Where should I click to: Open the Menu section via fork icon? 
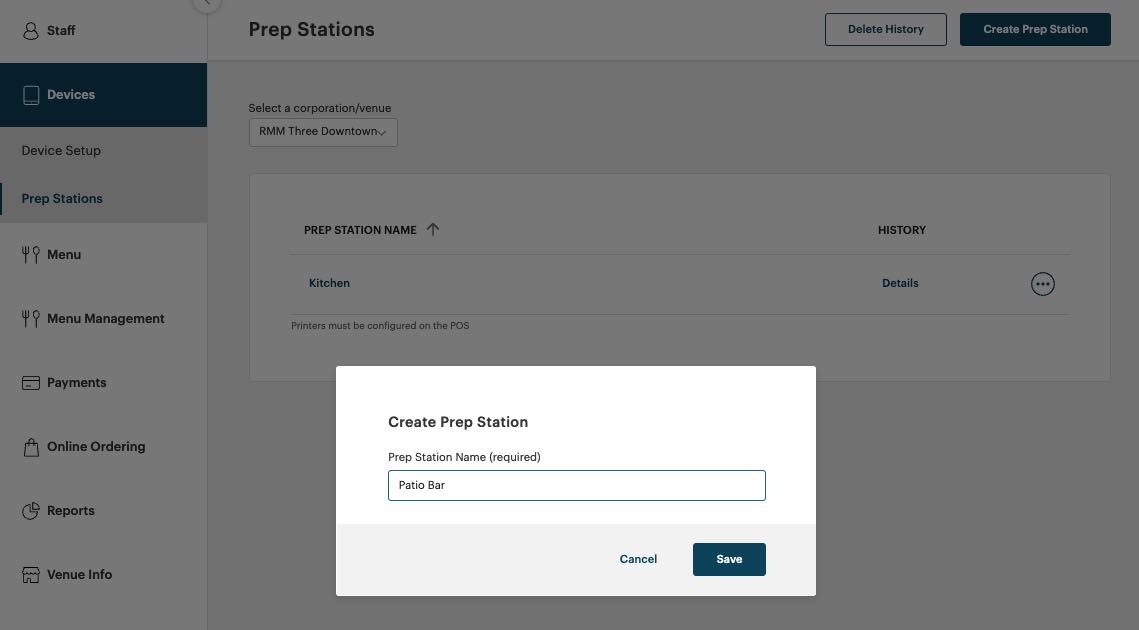tap(30, 254)
